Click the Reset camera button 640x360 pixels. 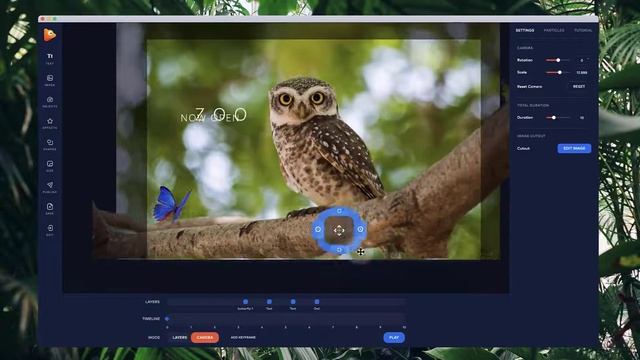(x=579, y=87)
